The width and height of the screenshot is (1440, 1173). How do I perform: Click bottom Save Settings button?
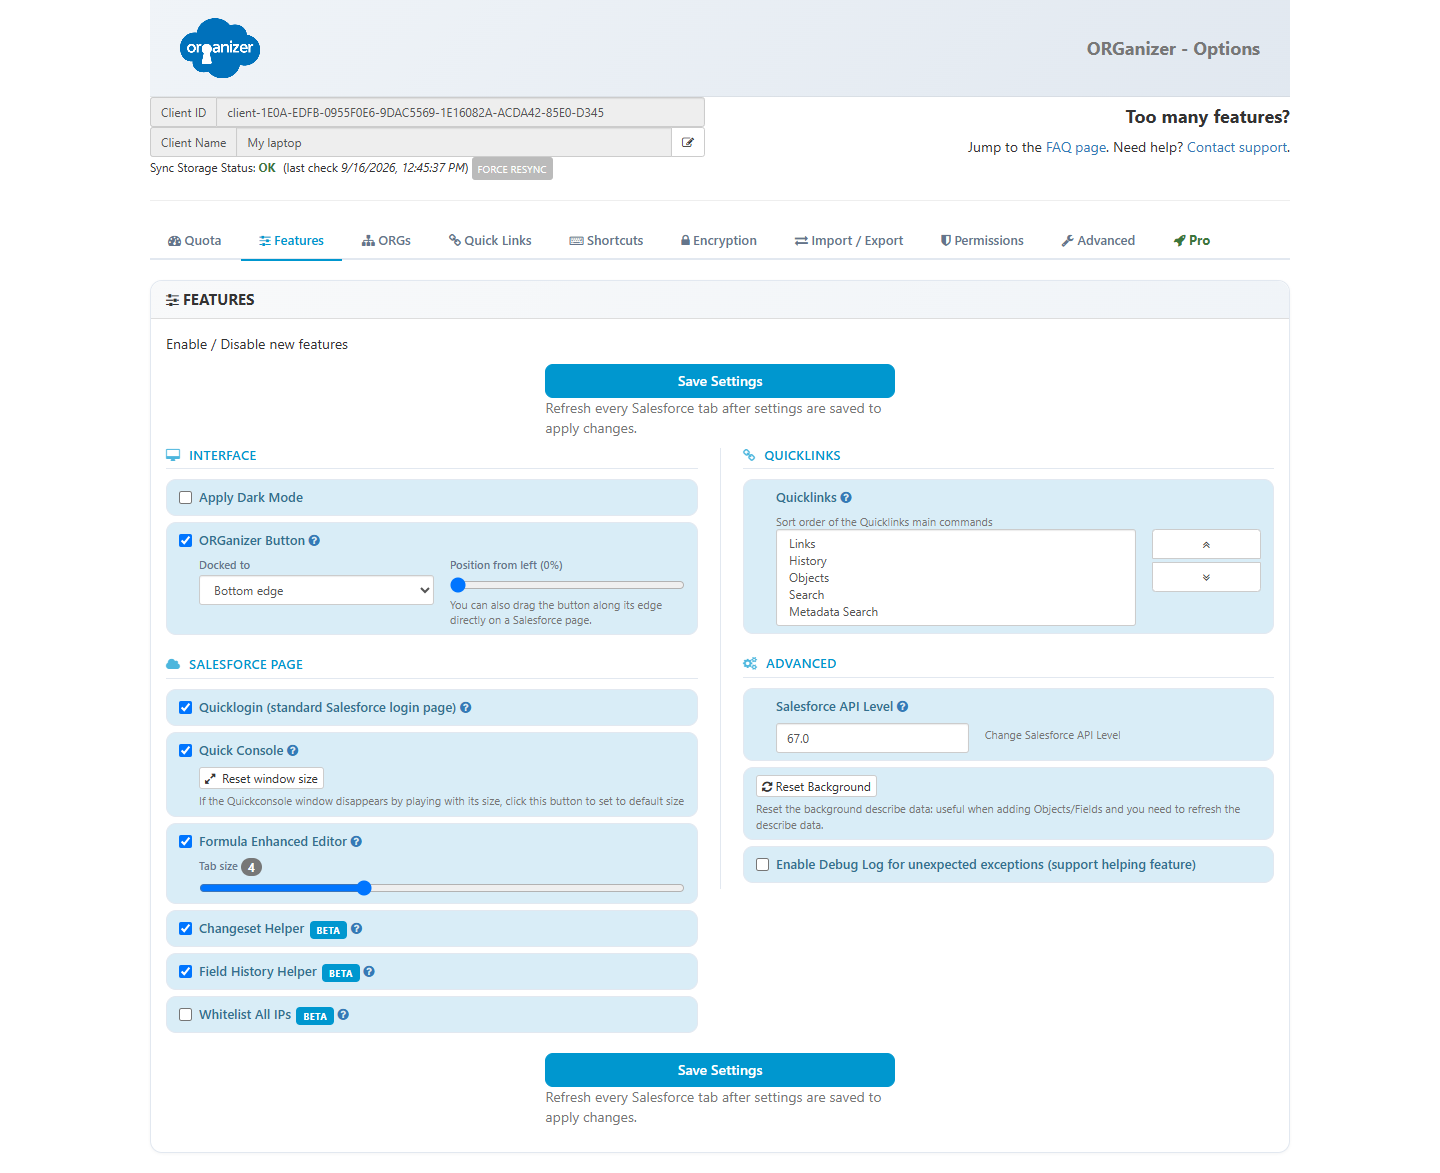tap(720, 1070)
